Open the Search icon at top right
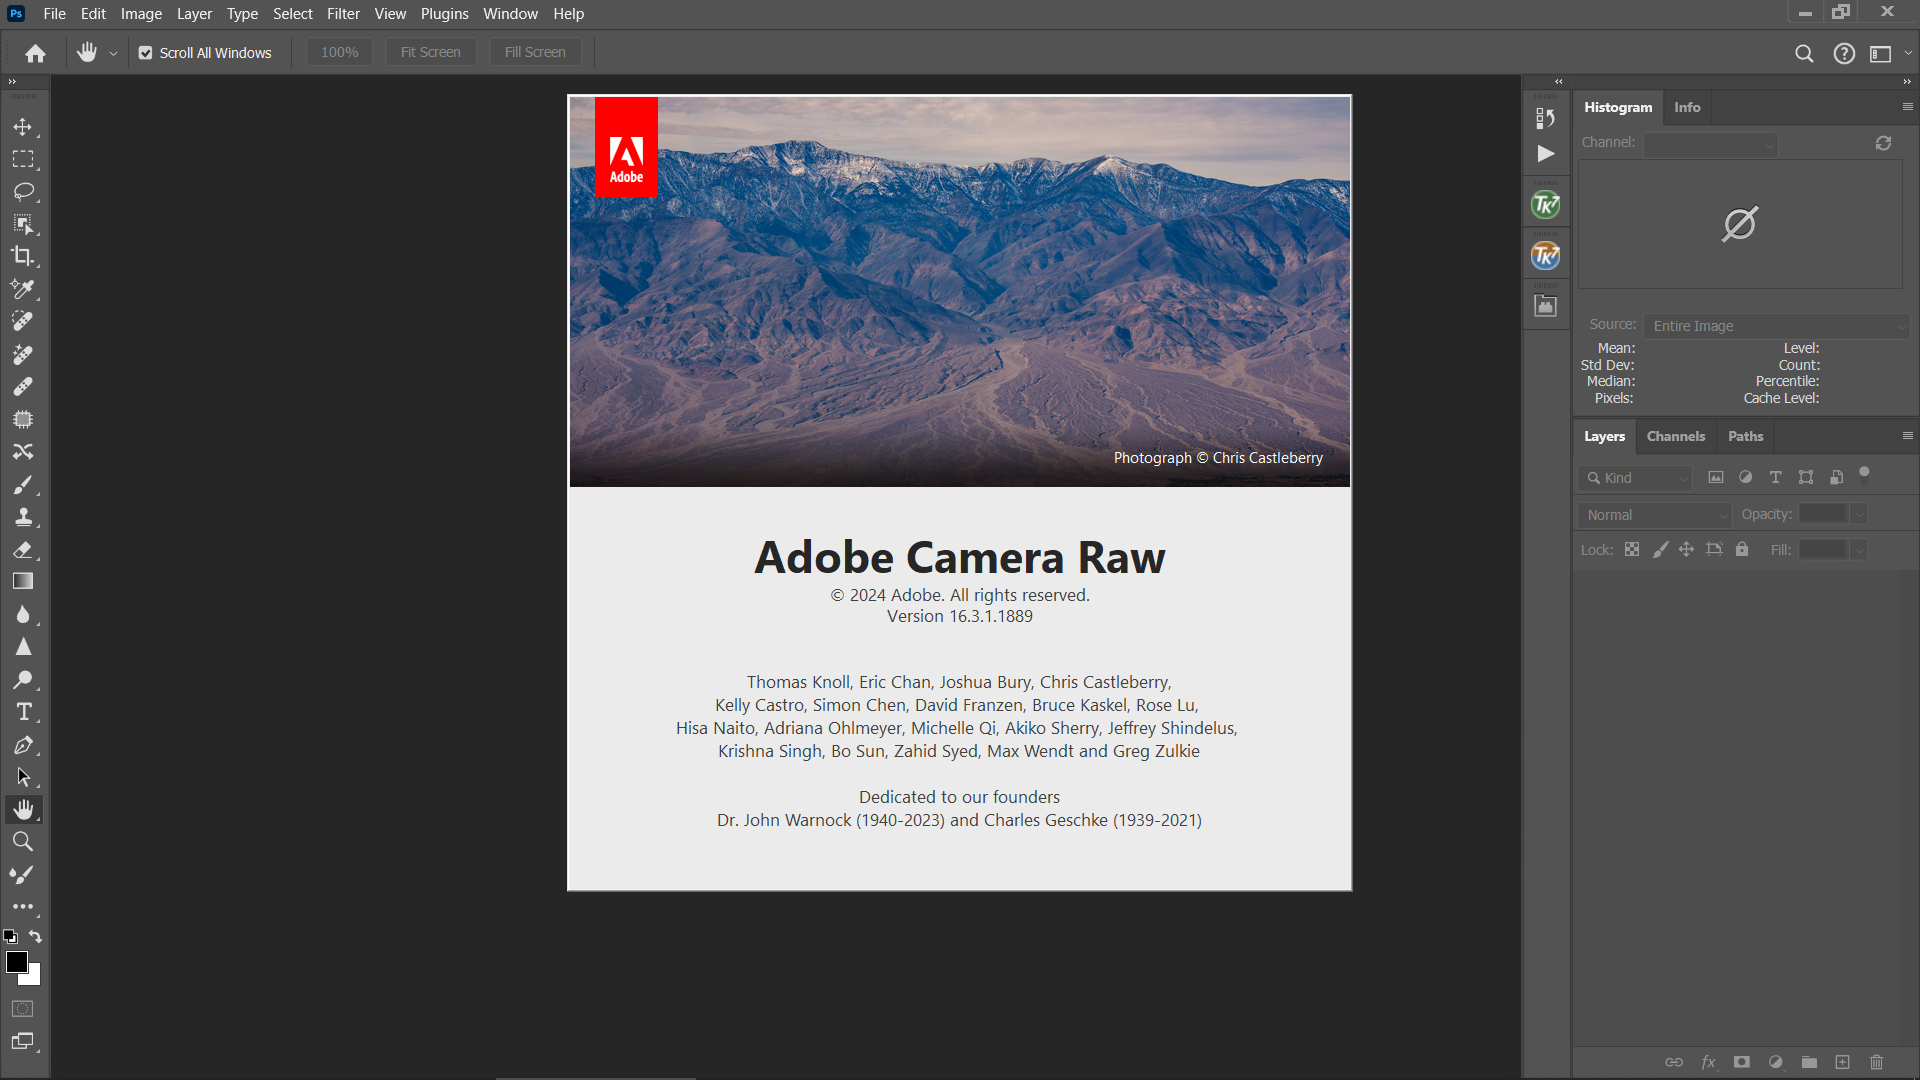 click(1804, 53)
